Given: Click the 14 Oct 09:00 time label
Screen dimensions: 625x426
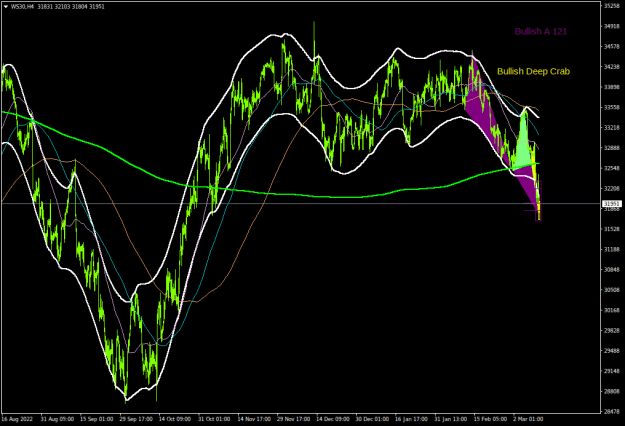Looking at the screenshot, I should coord(175,419).
